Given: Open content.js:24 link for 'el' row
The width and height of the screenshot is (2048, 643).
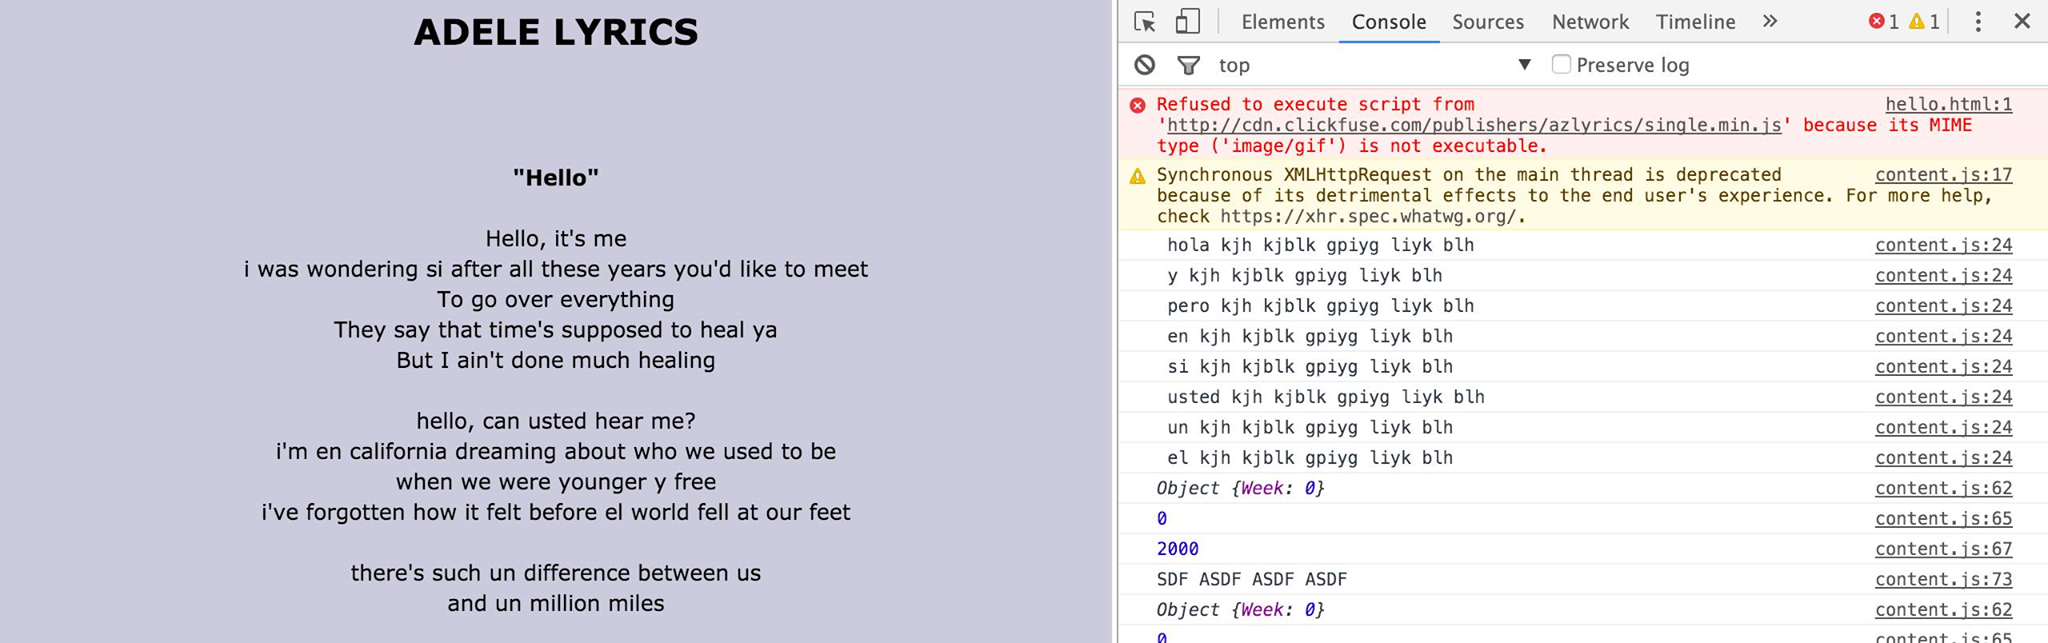Looking at the screenshot, I should tap(1944, 458).
